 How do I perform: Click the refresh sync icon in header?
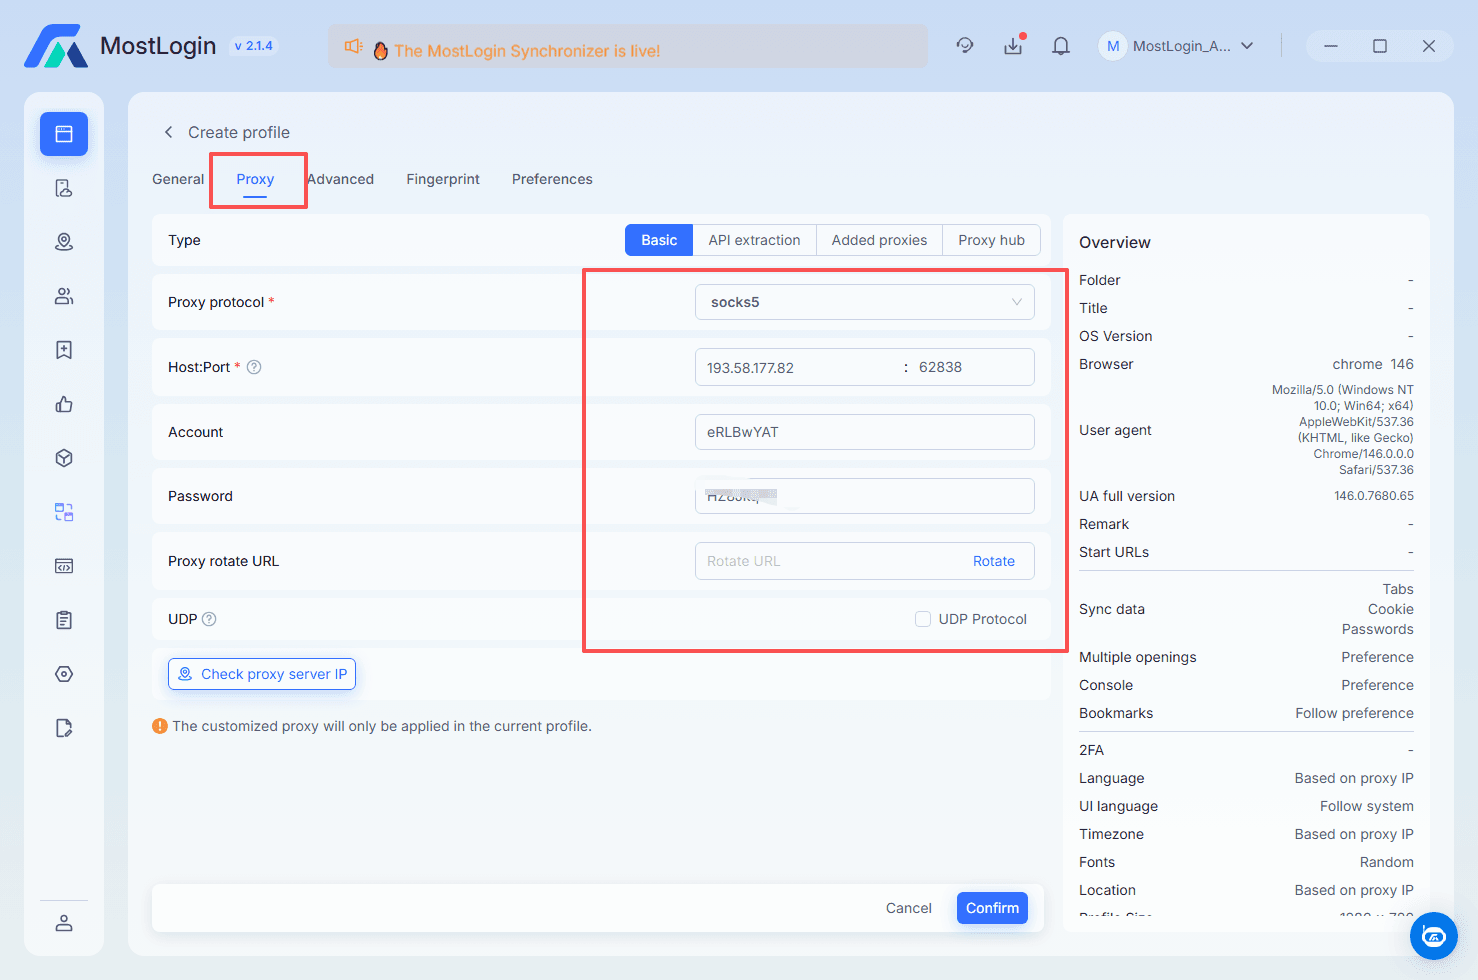point(965,46)
